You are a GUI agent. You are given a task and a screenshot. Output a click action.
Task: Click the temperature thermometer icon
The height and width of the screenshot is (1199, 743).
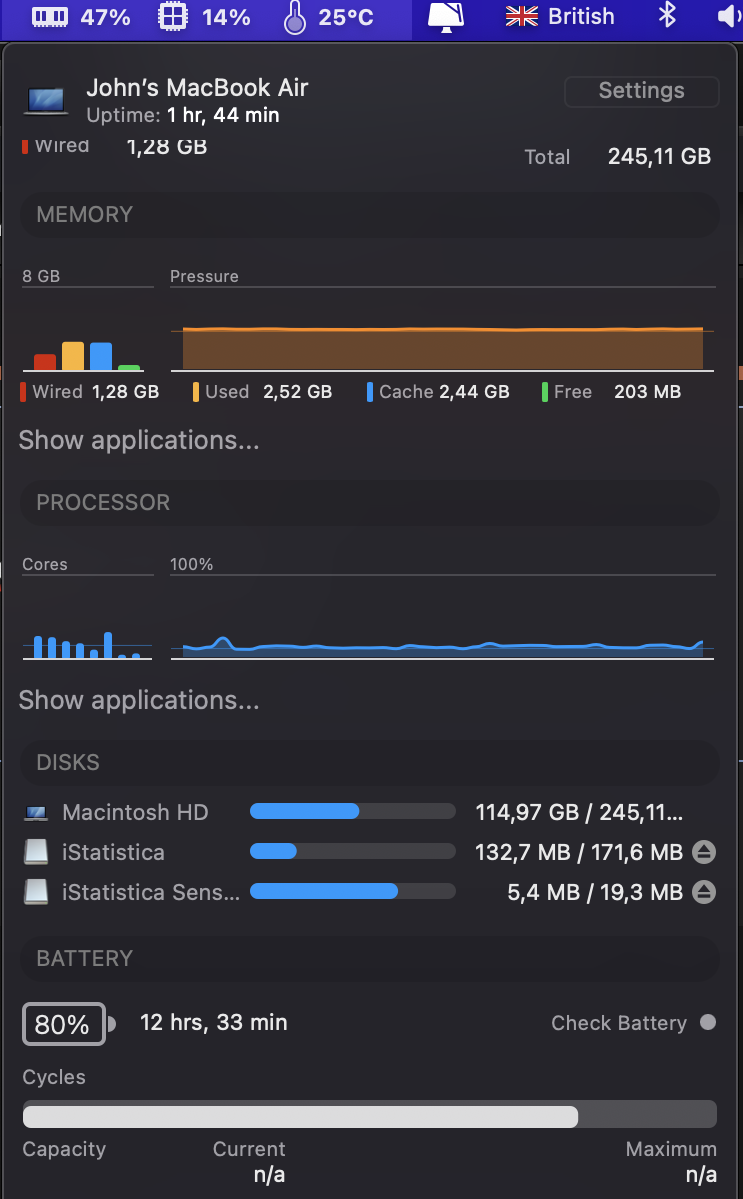[x=294, y=17]
